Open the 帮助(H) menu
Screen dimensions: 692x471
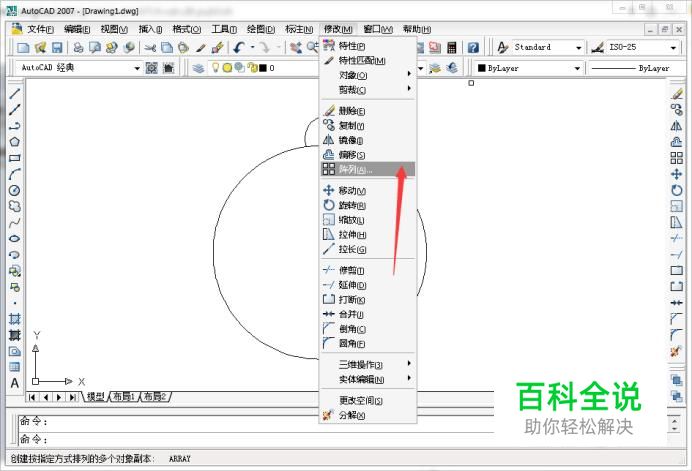click(x=417, y=29)
